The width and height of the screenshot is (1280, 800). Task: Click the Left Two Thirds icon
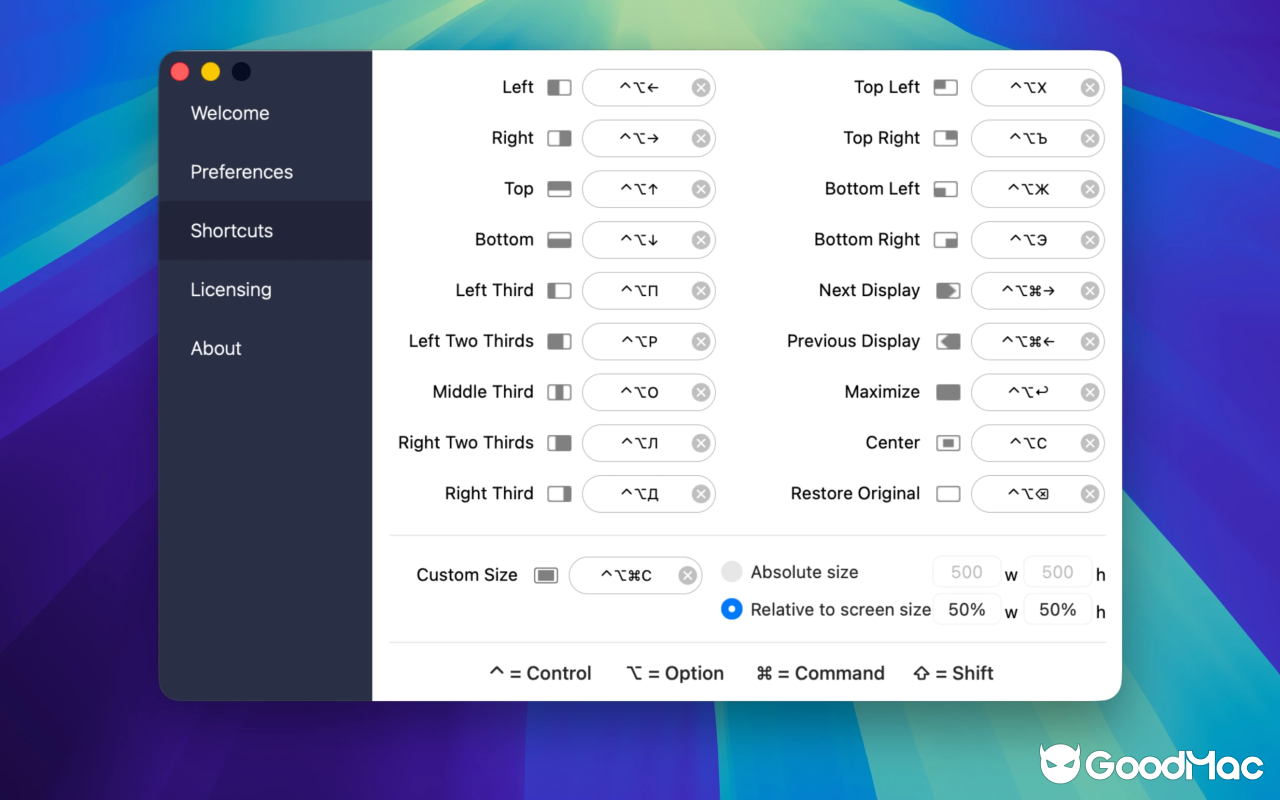click(560, 341)
